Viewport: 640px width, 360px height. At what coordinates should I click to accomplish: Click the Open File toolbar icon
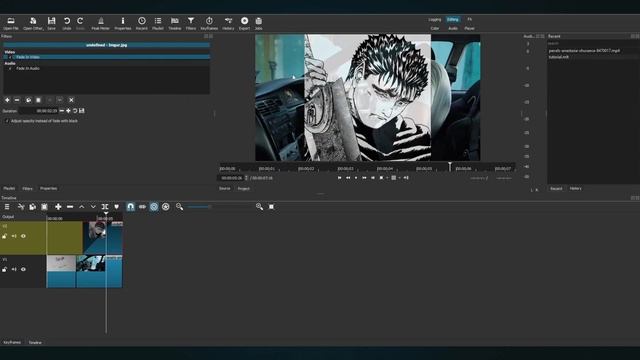(x=11, y=23)
